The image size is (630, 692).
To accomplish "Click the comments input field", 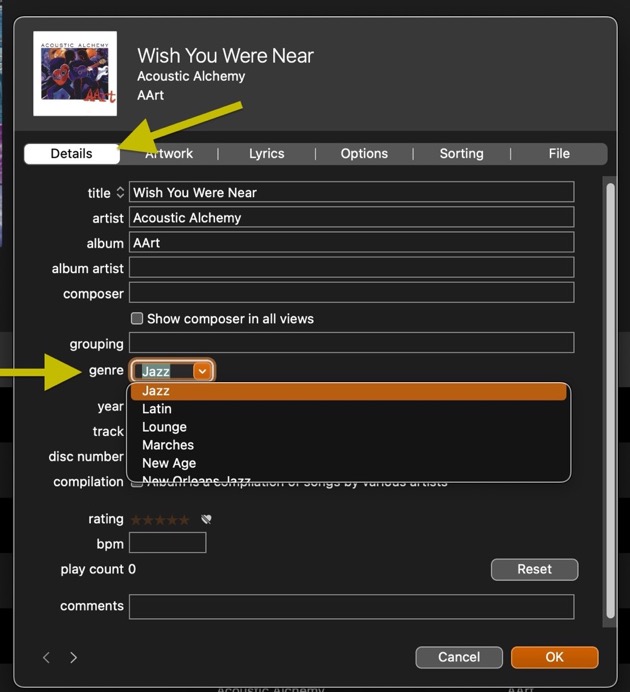I will point(351,607).
